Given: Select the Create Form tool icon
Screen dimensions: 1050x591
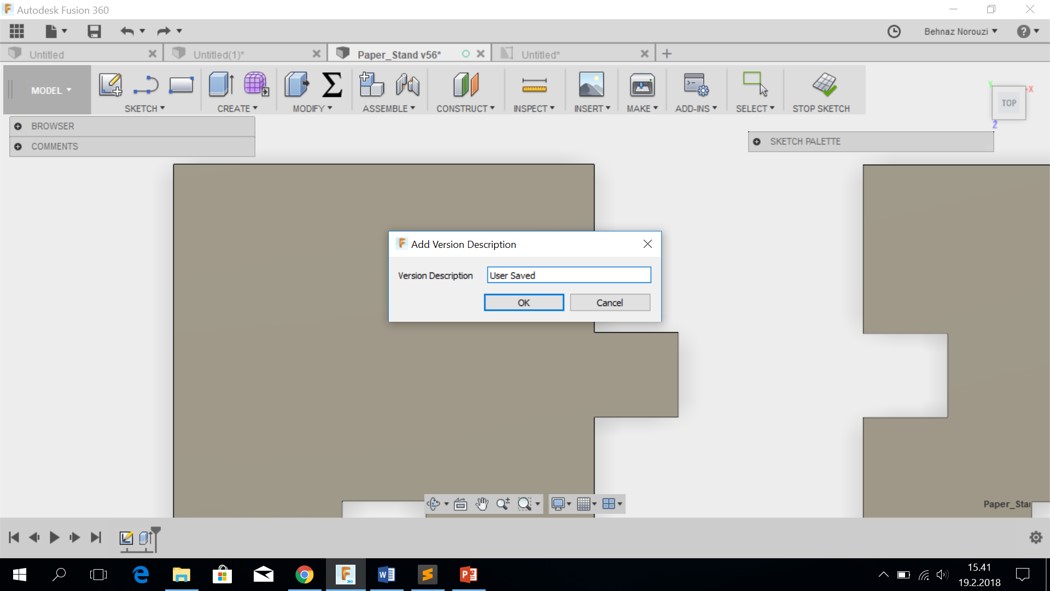Looking at the screenshot, I should point(256,84).
